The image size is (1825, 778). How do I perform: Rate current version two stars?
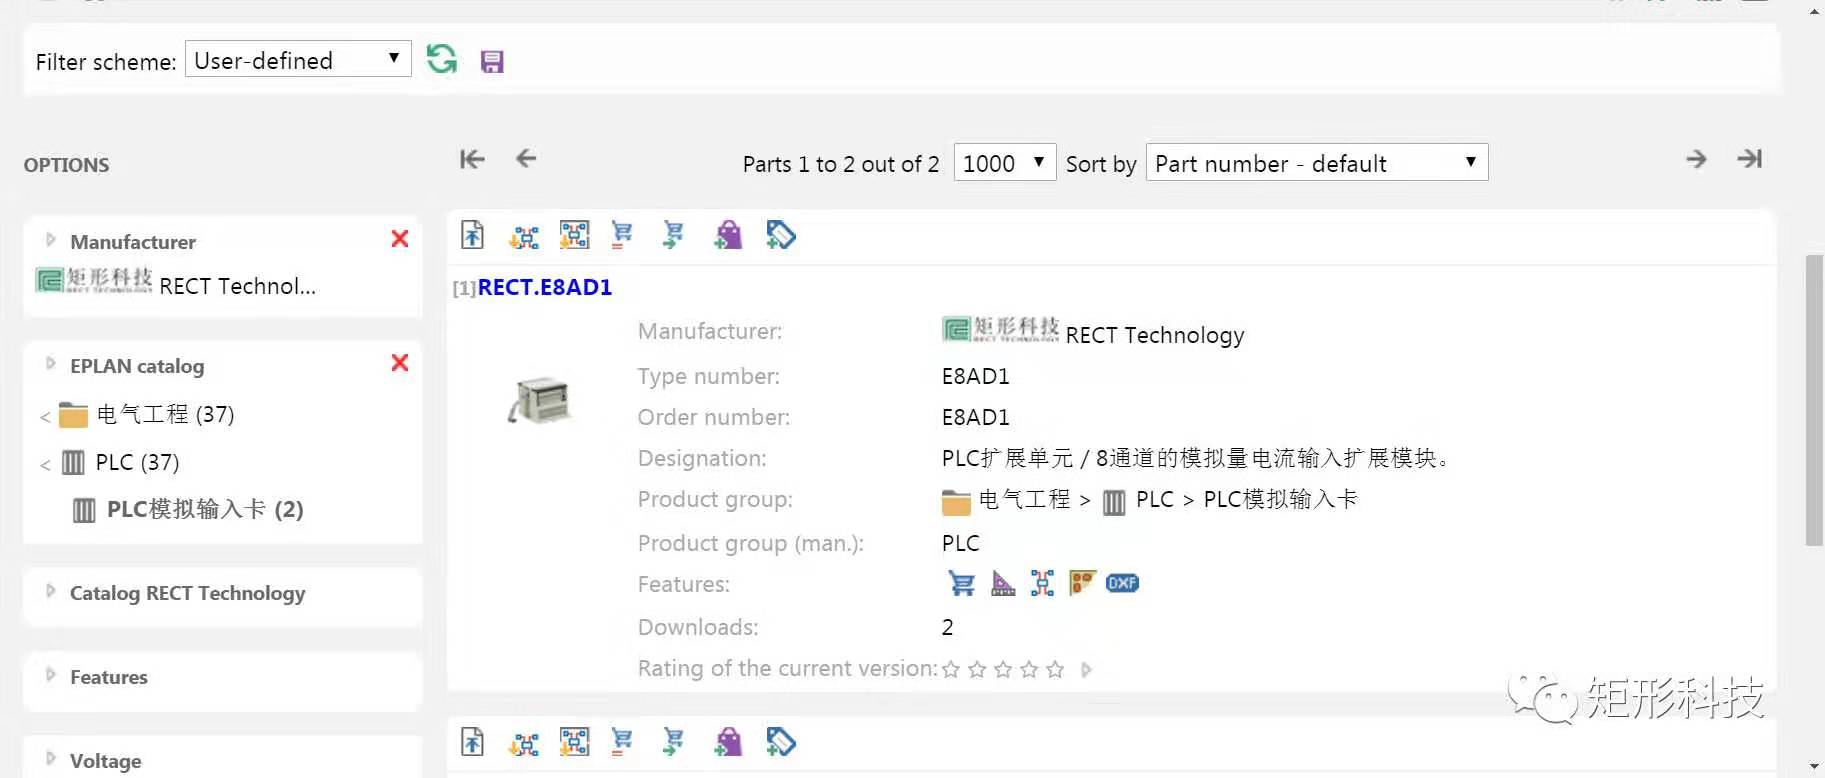(x=977, y=669)
